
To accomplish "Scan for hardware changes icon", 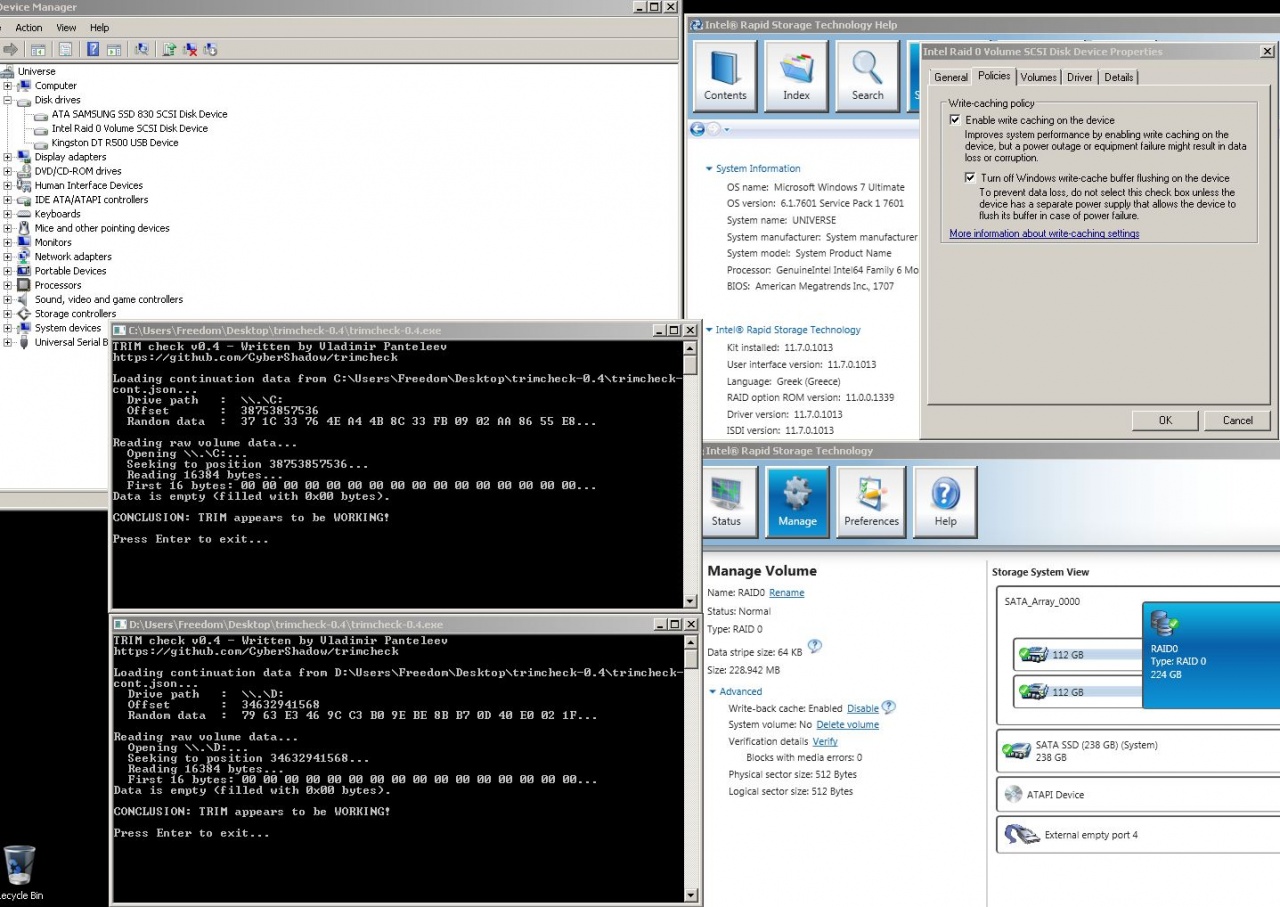I will (141, 49).
